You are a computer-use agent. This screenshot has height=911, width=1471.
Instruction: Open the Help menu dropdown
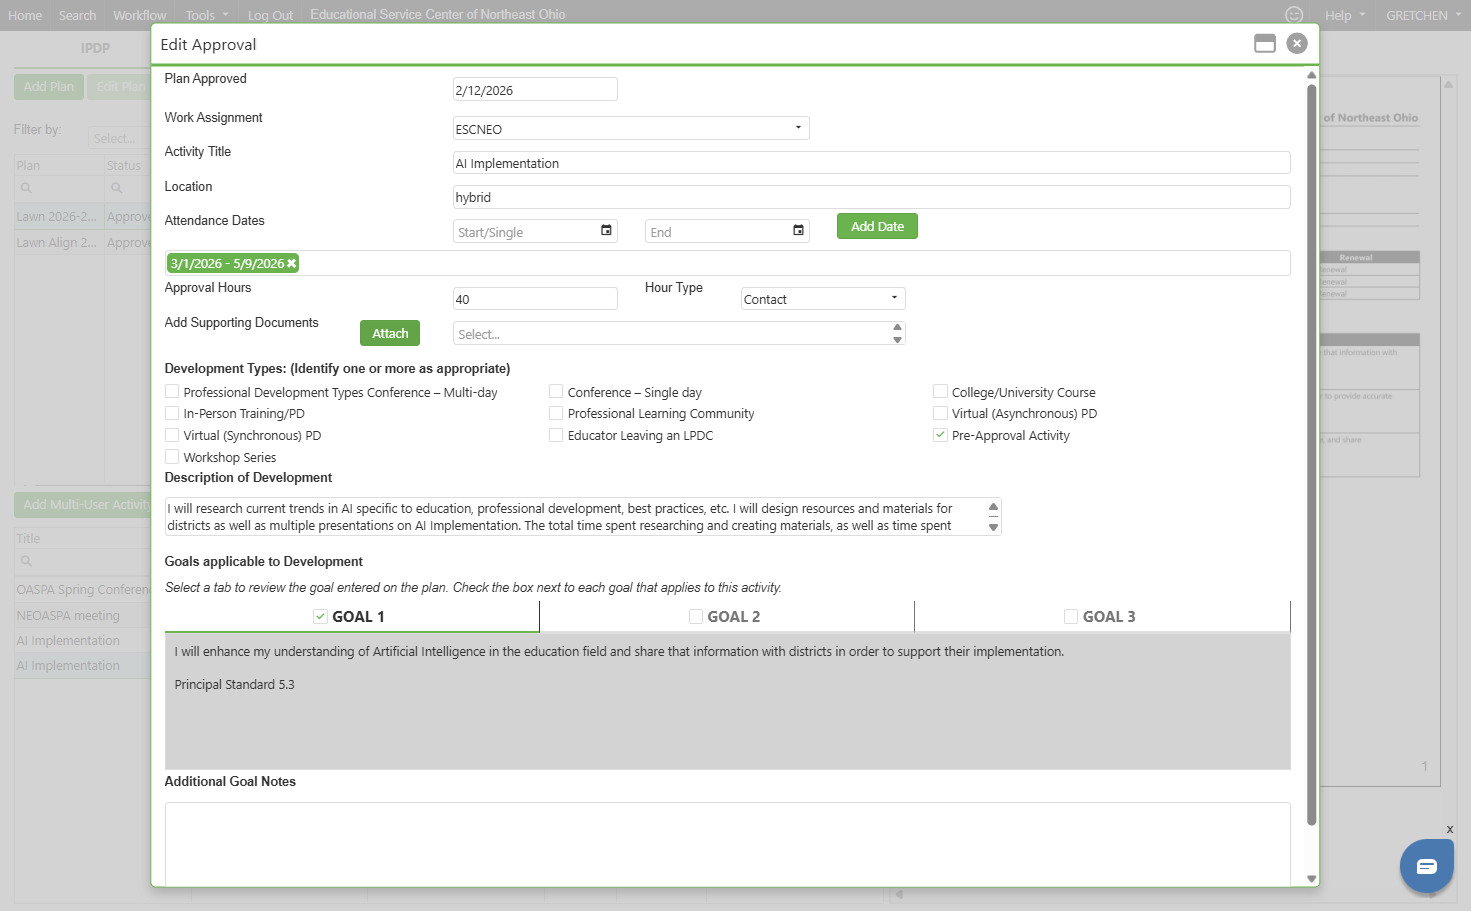tap(1345, 15)
